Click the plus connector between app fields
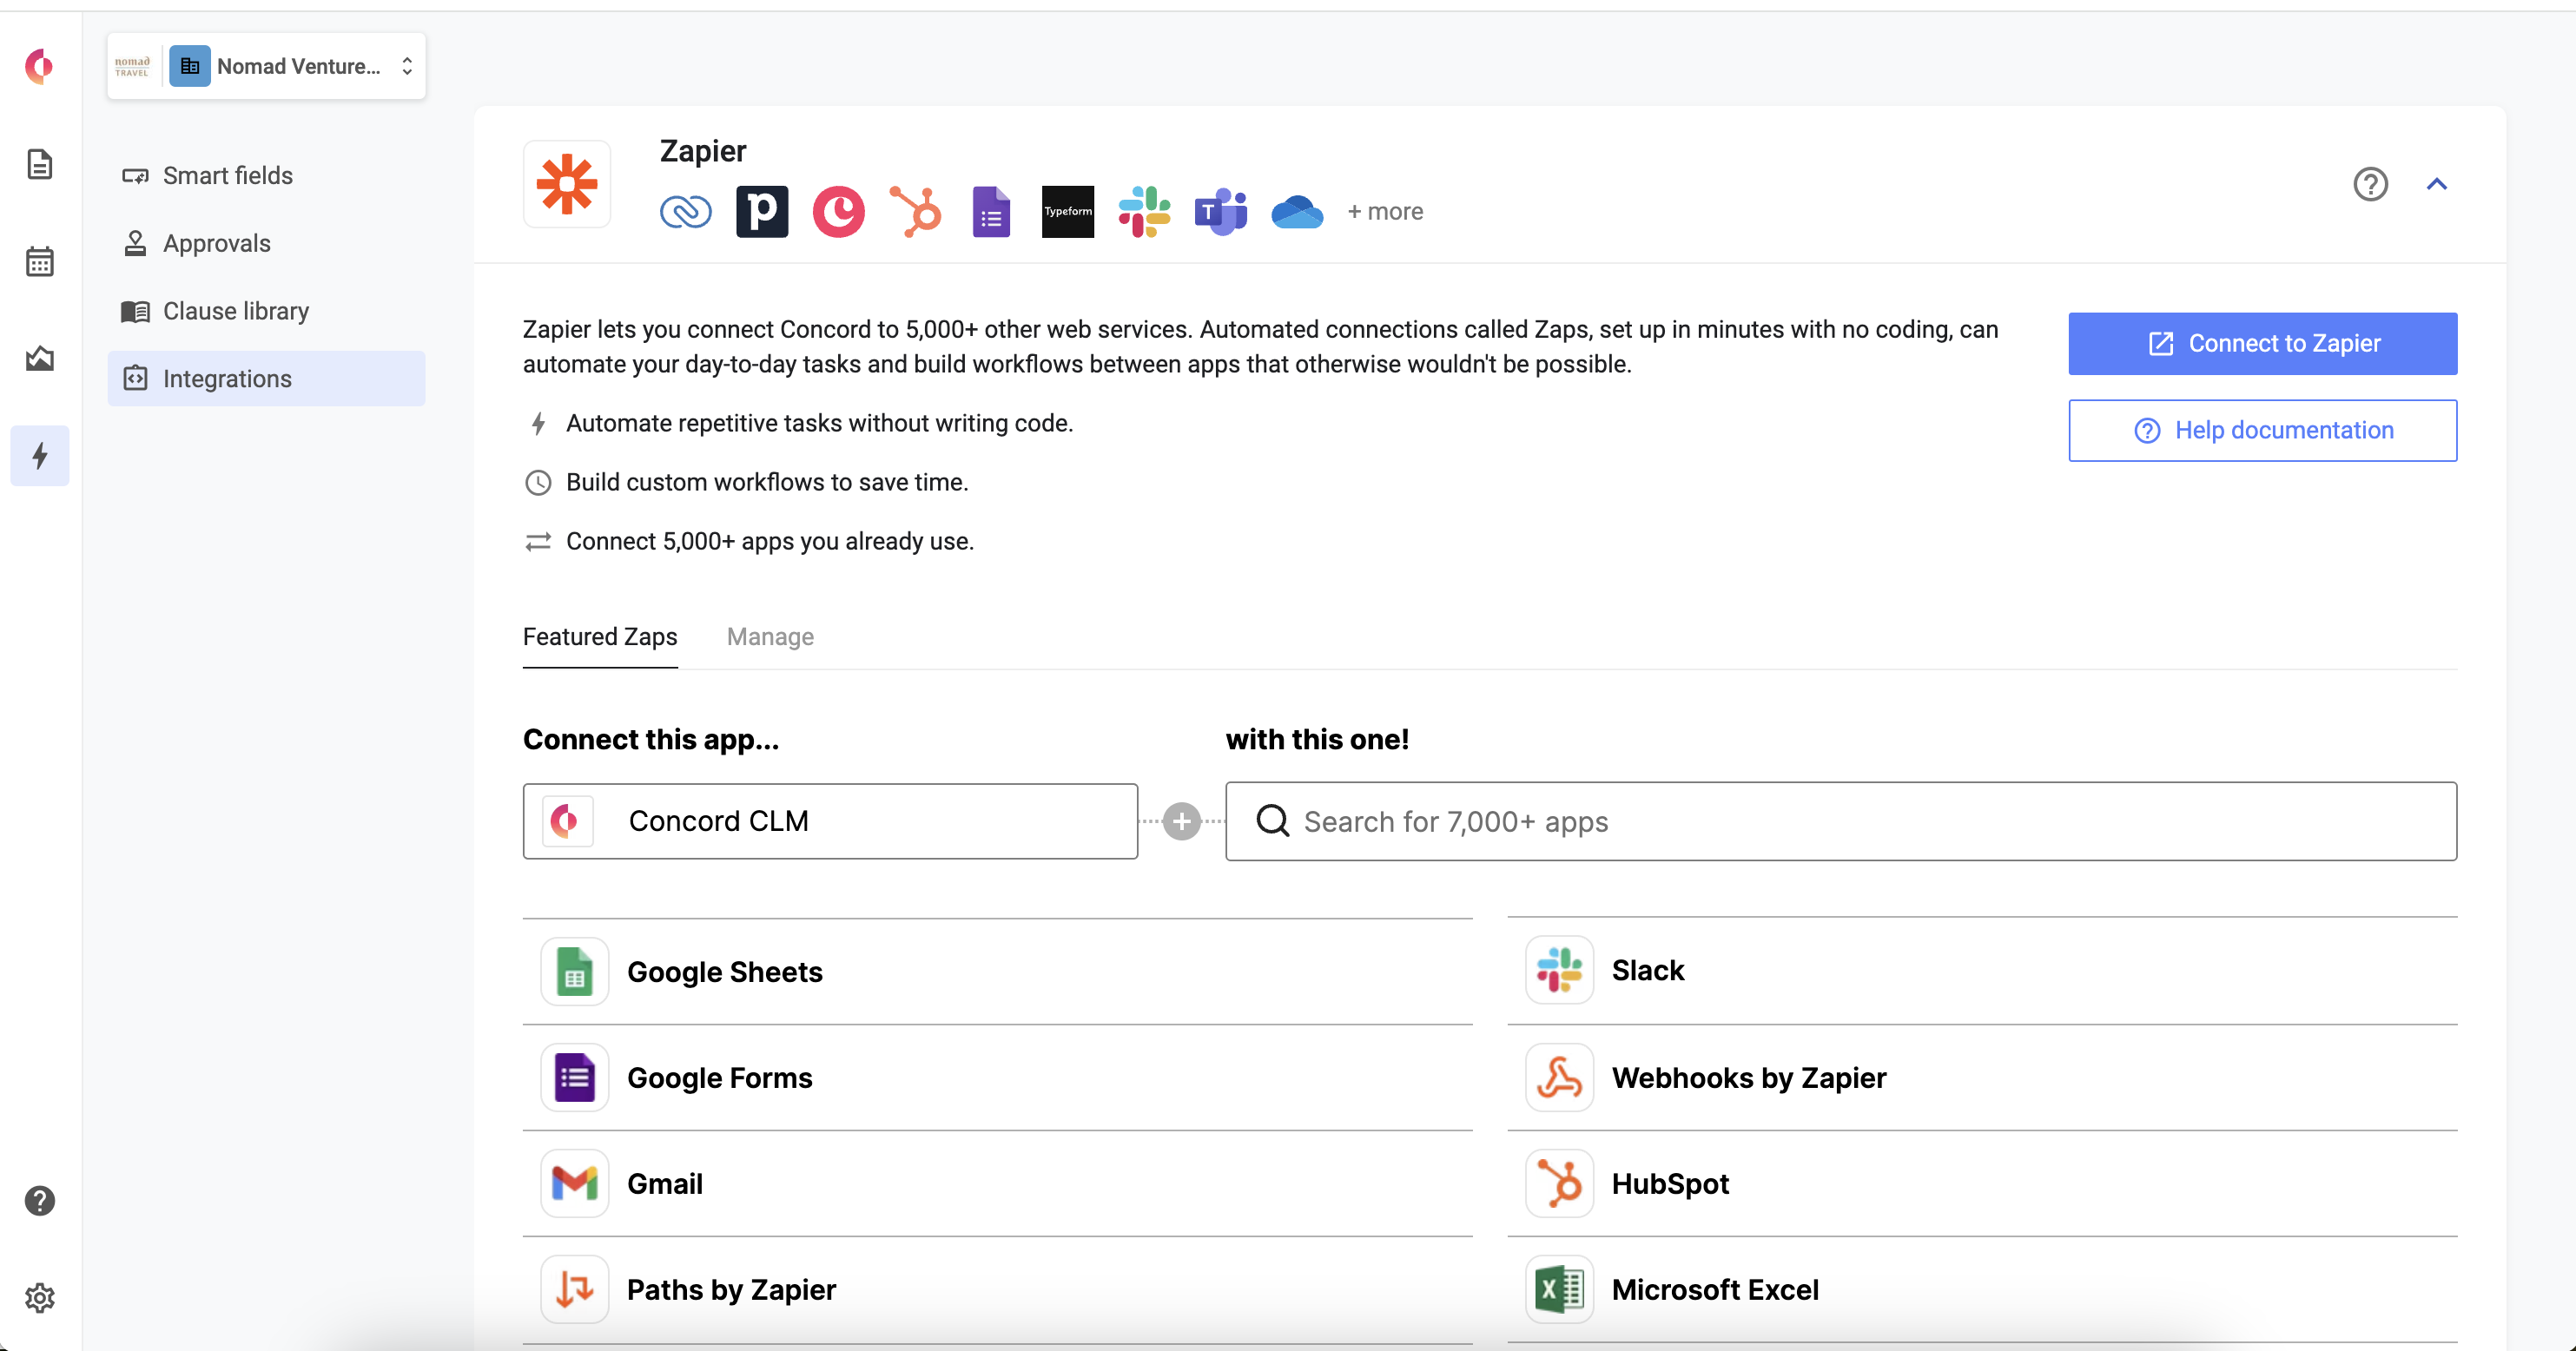The height and width of the screenshot is (1351, 2576). tap(1181, 822)
